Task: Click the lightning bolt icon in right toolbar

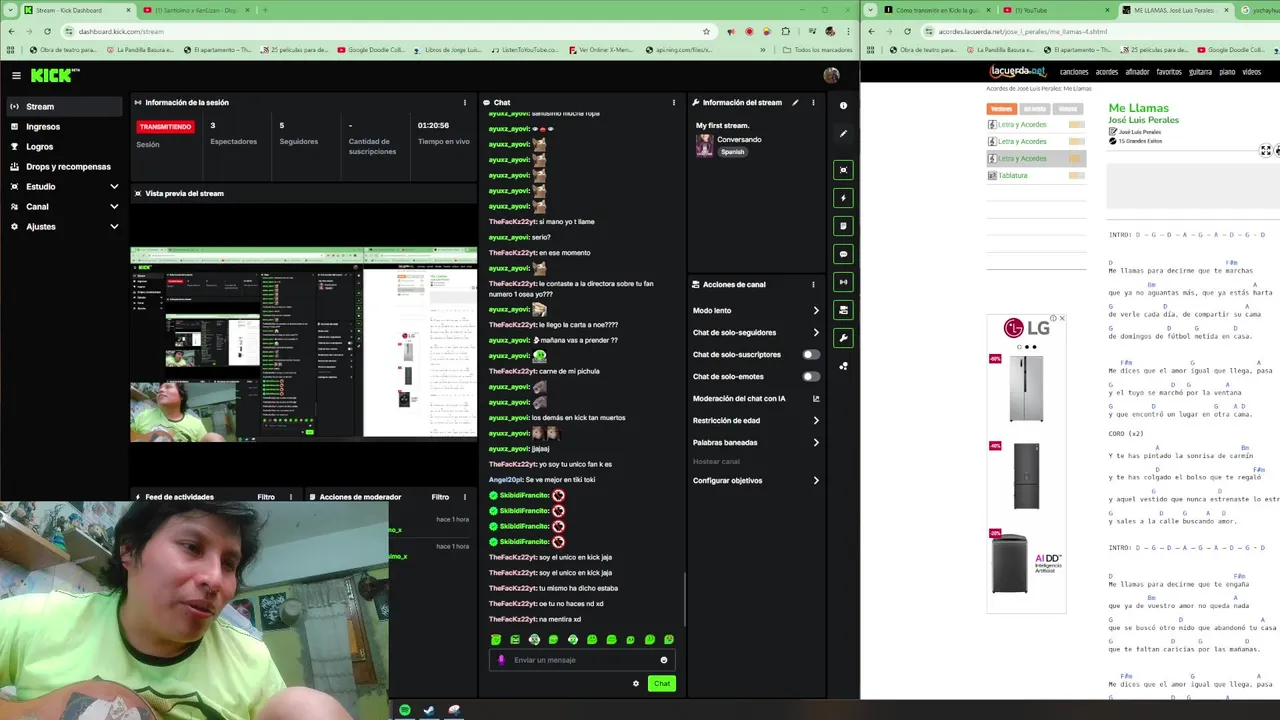Action: [843, 198]
